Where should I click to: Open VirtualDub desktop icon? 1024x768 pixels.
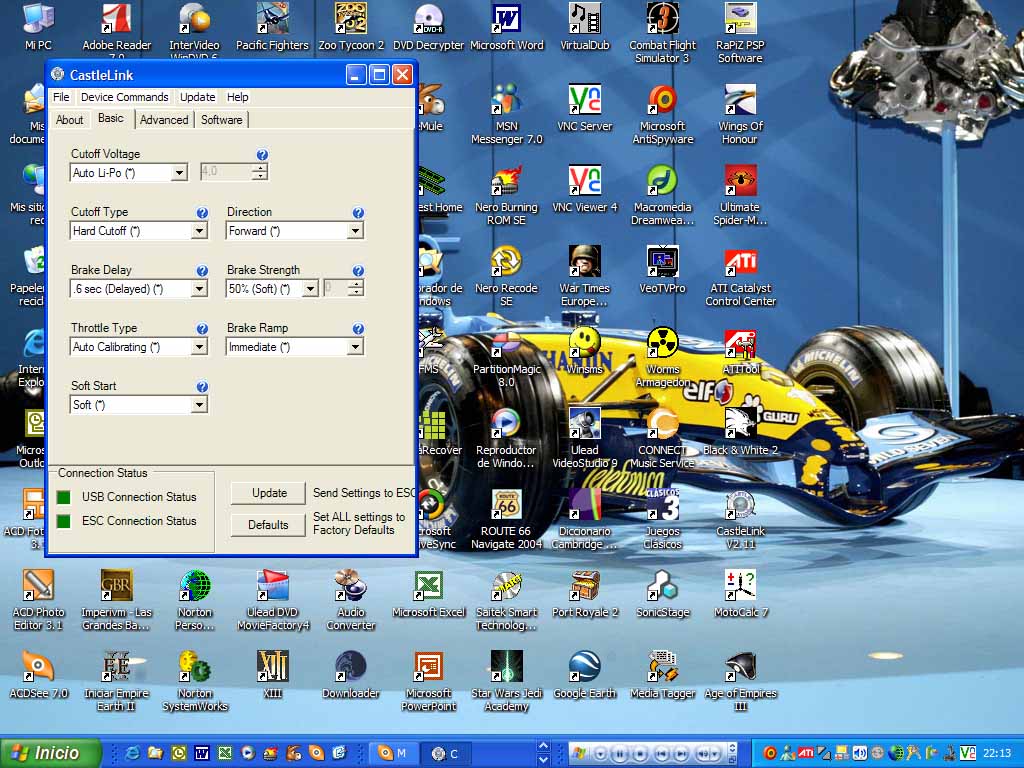584,19
